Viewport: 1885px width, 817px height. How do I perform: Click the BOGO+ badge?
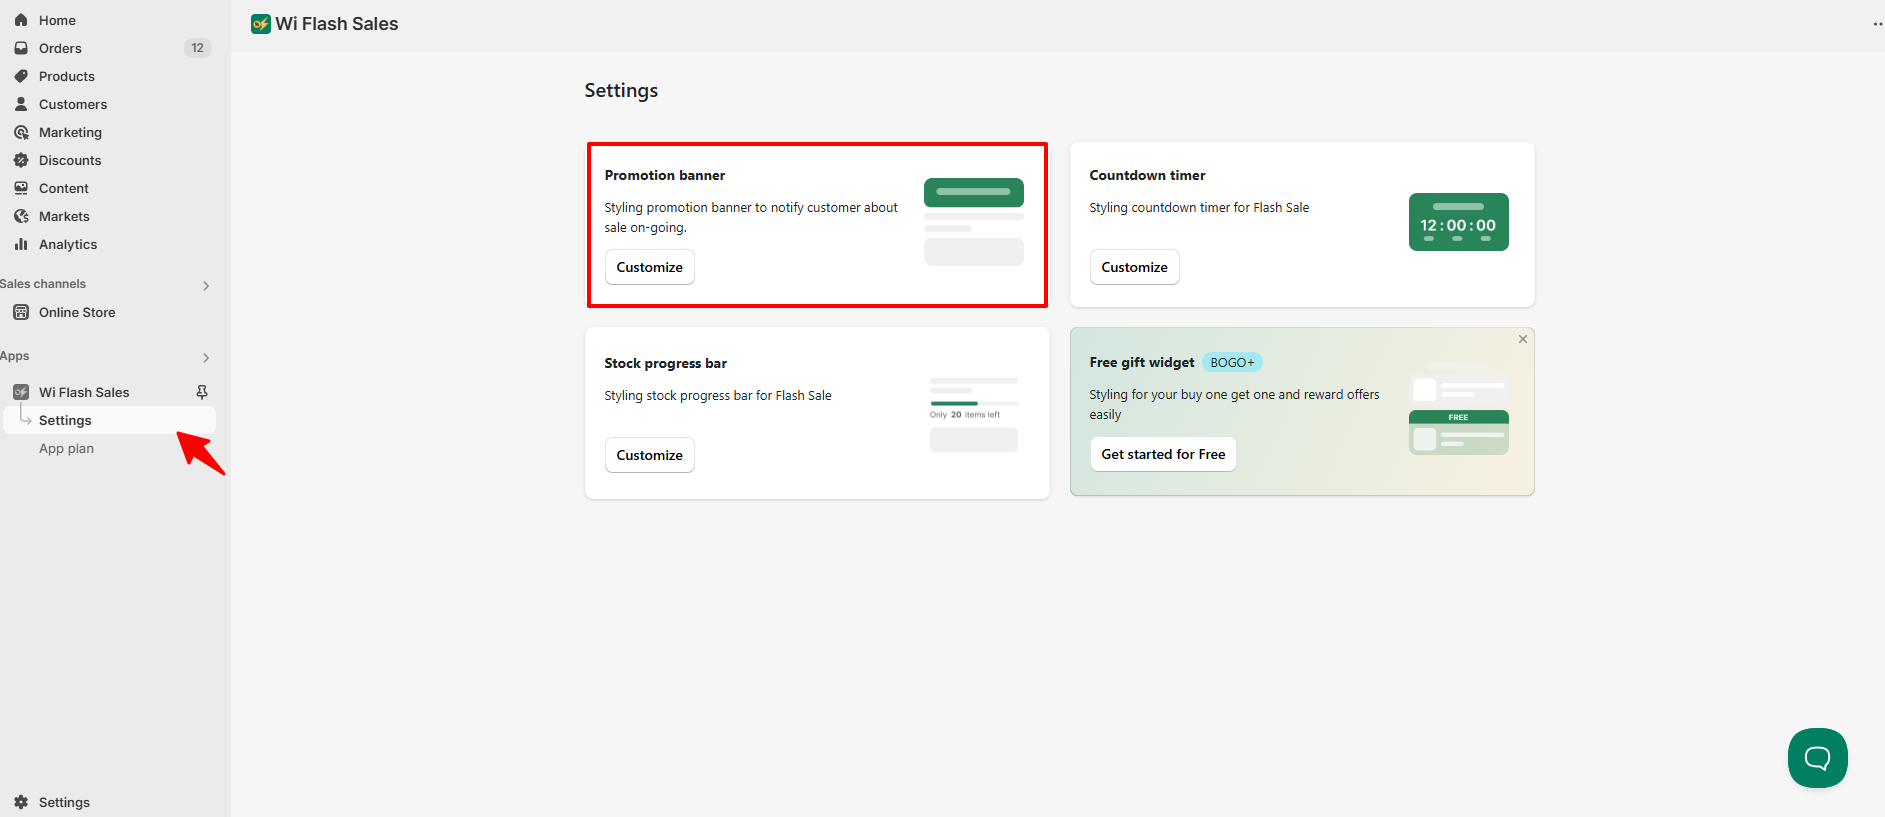[1232, 362]
